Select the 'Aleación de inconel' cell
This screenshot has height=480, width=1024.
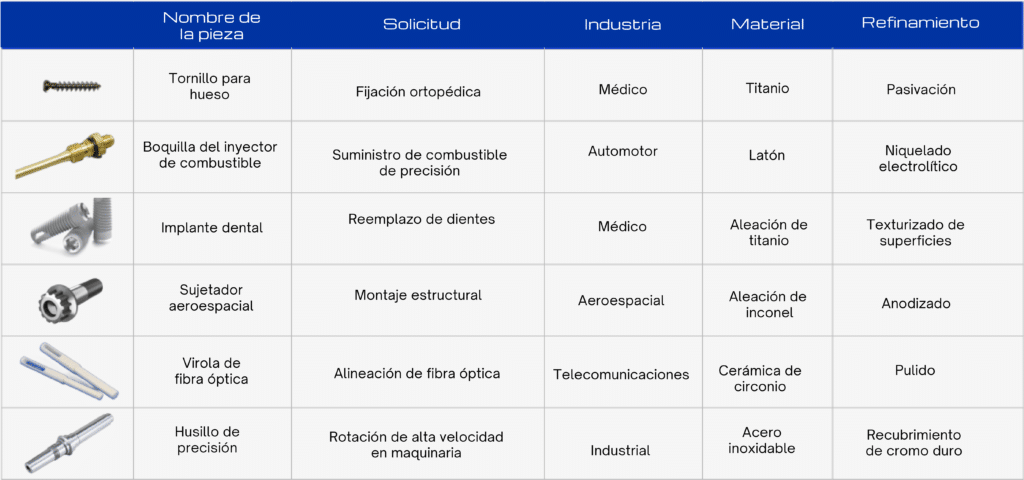click(x=767, y=304)
